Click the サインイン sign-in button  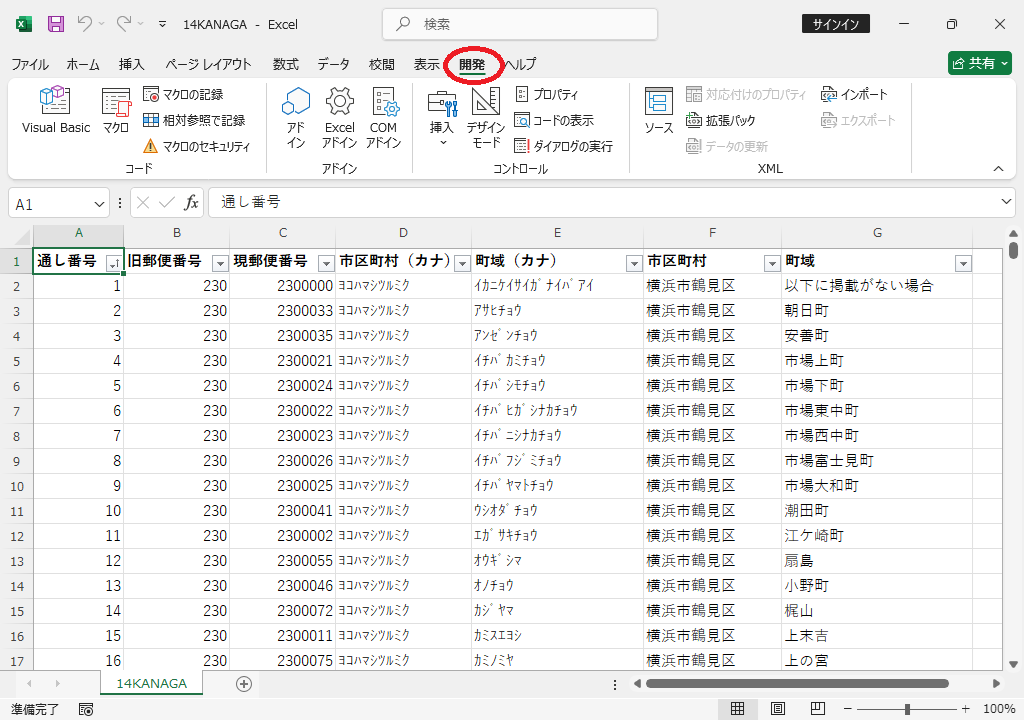click(835, 24)
